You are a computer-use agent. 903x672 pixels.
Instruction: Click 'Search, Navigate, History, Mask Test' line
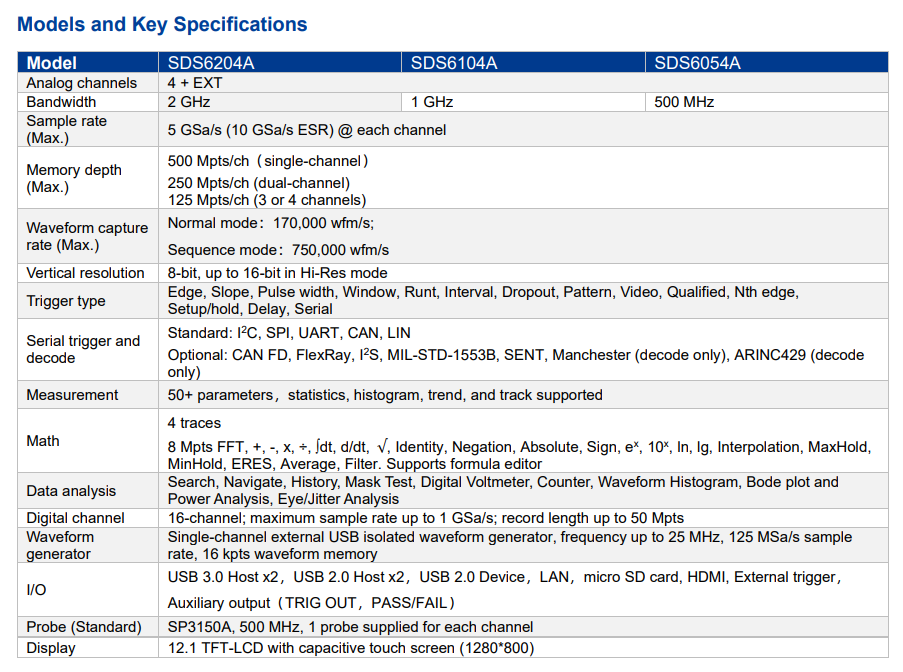tap(503, 482)
